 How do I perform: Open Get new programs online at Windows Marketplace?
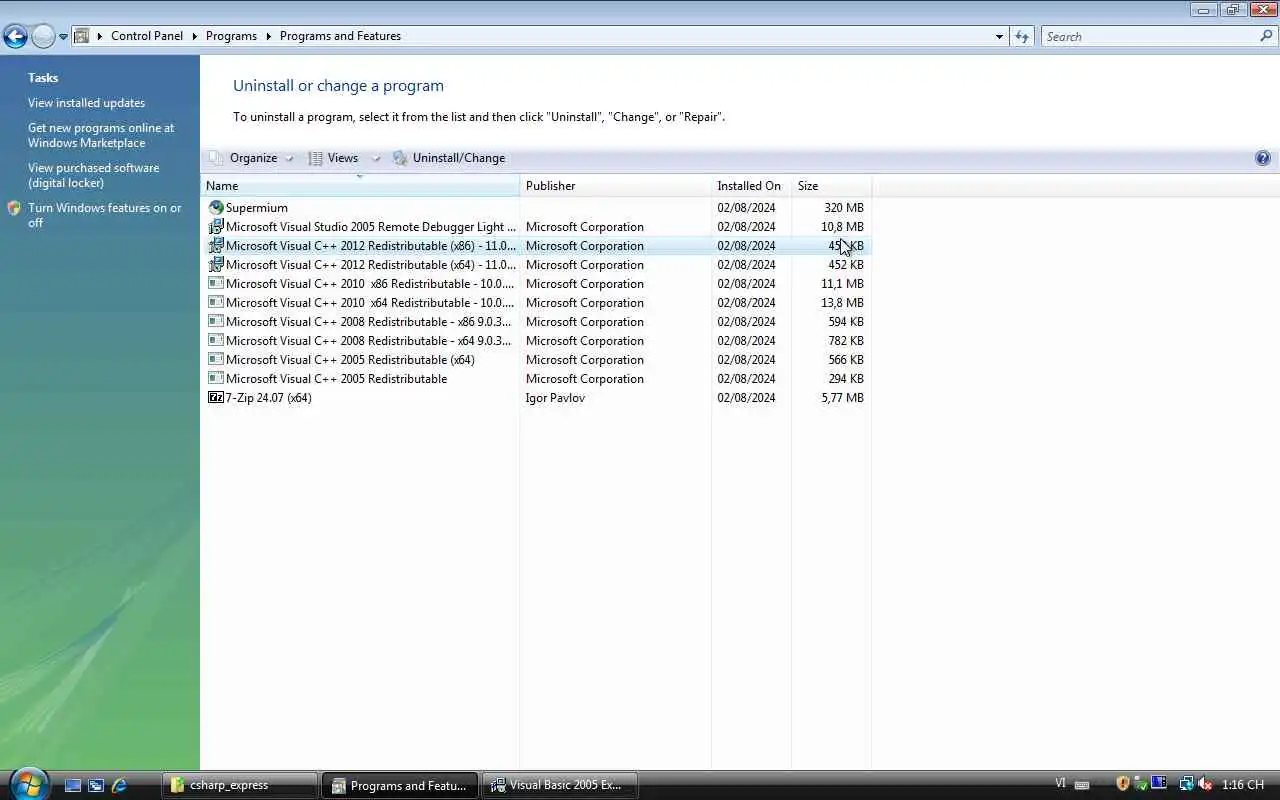pos(101,135)
